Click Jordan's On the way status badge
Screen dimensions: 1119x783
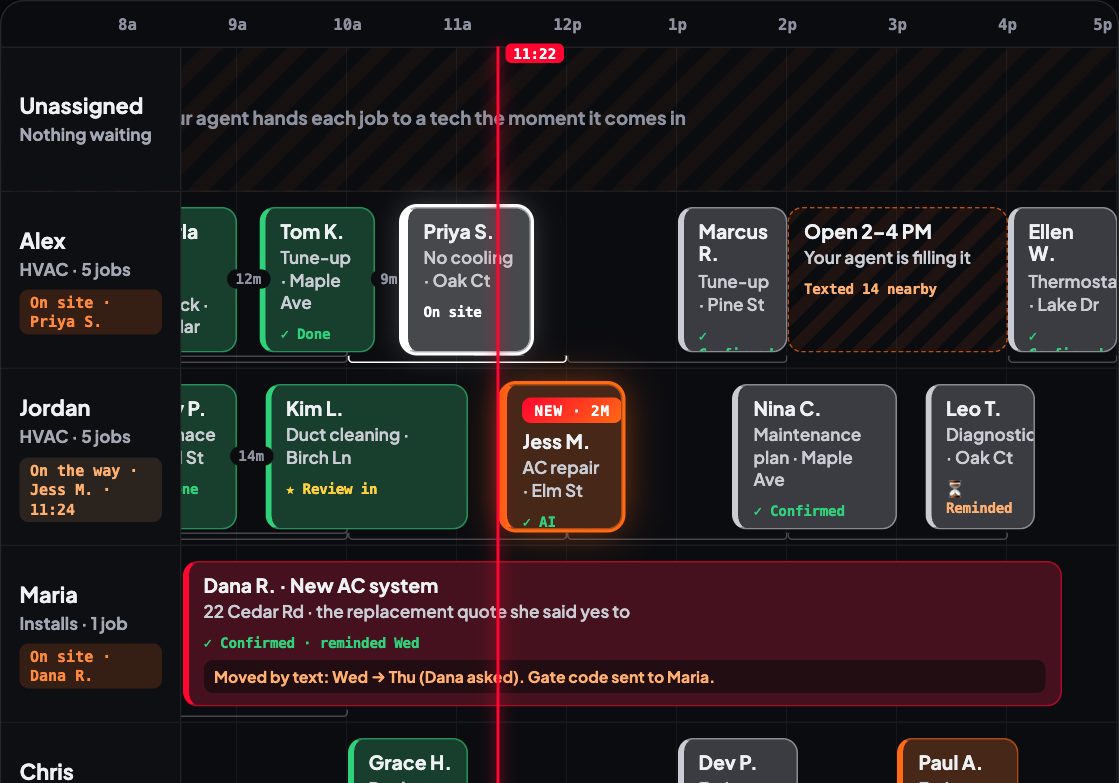pyautogui.click(x=91, y=490)
